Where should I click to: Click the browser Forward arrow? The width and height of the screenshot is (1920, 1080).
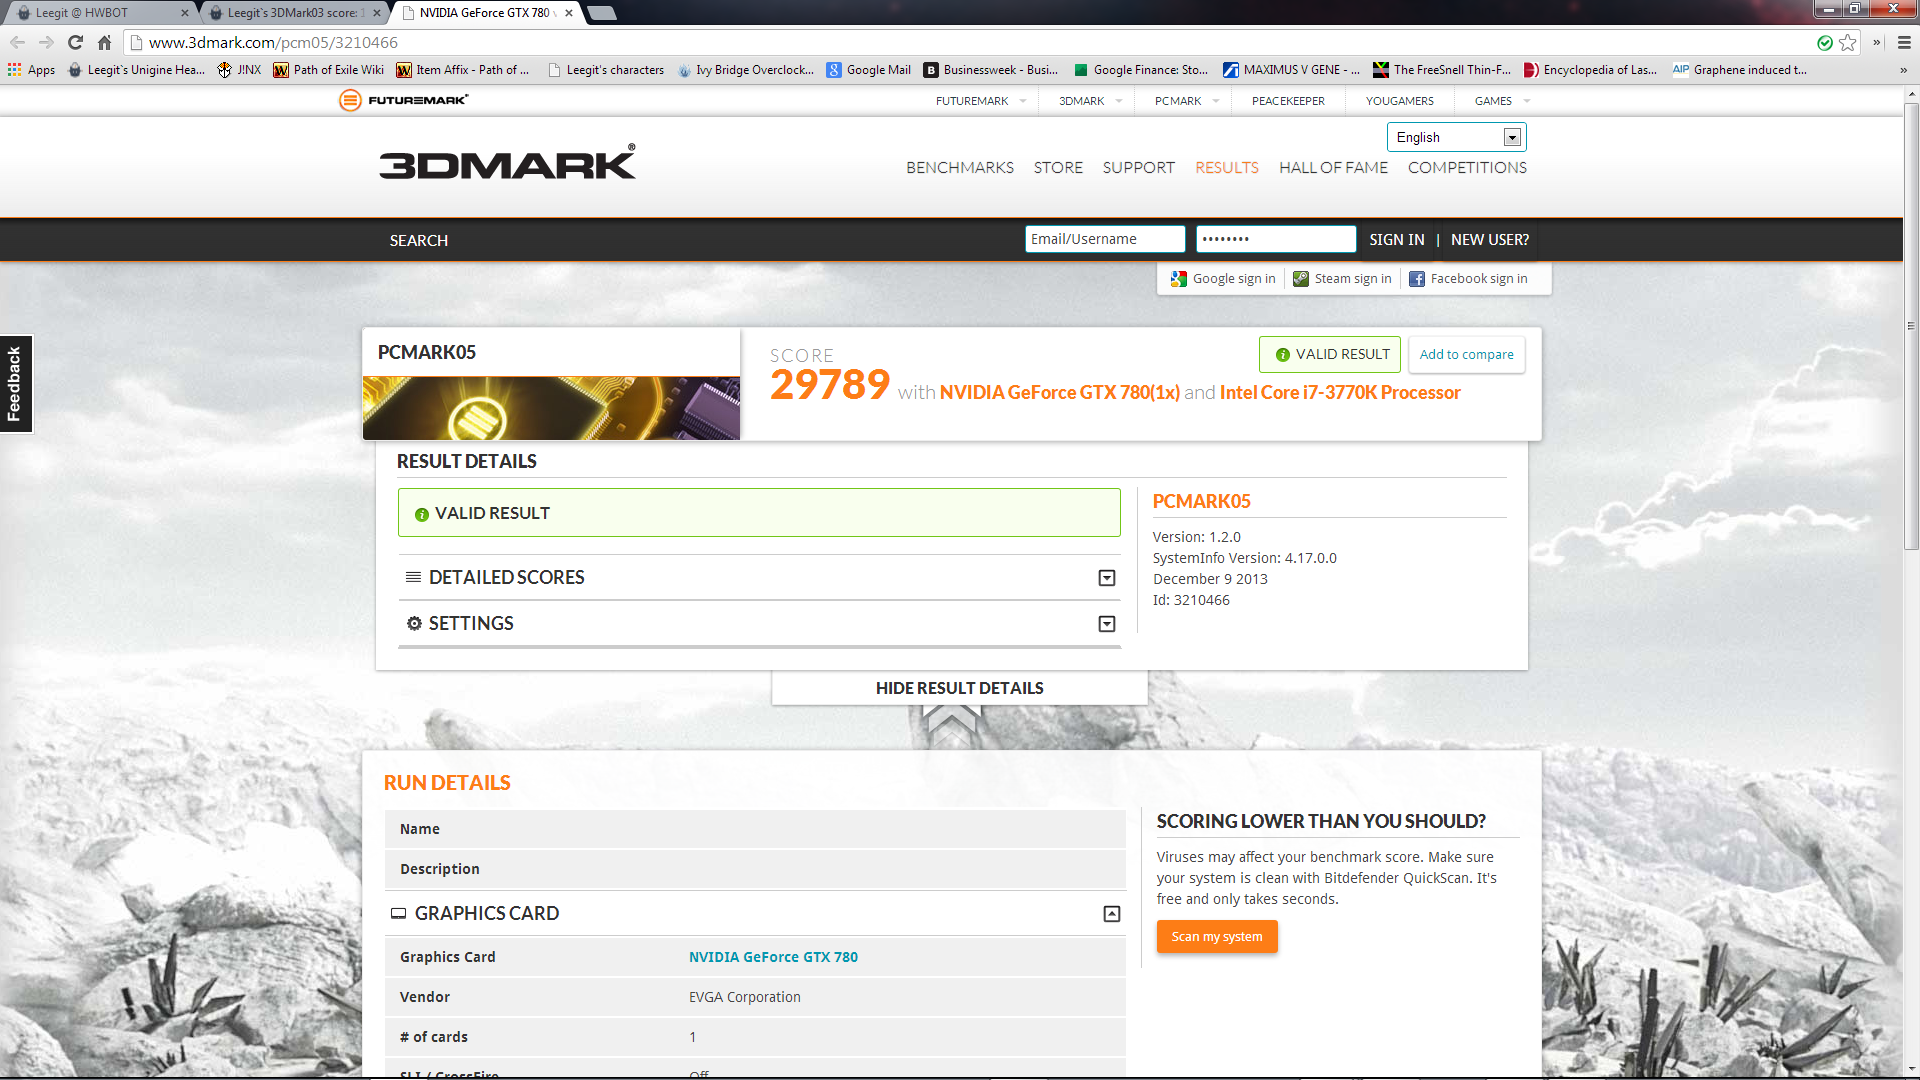pyautogui.click(x=46, y=42)
